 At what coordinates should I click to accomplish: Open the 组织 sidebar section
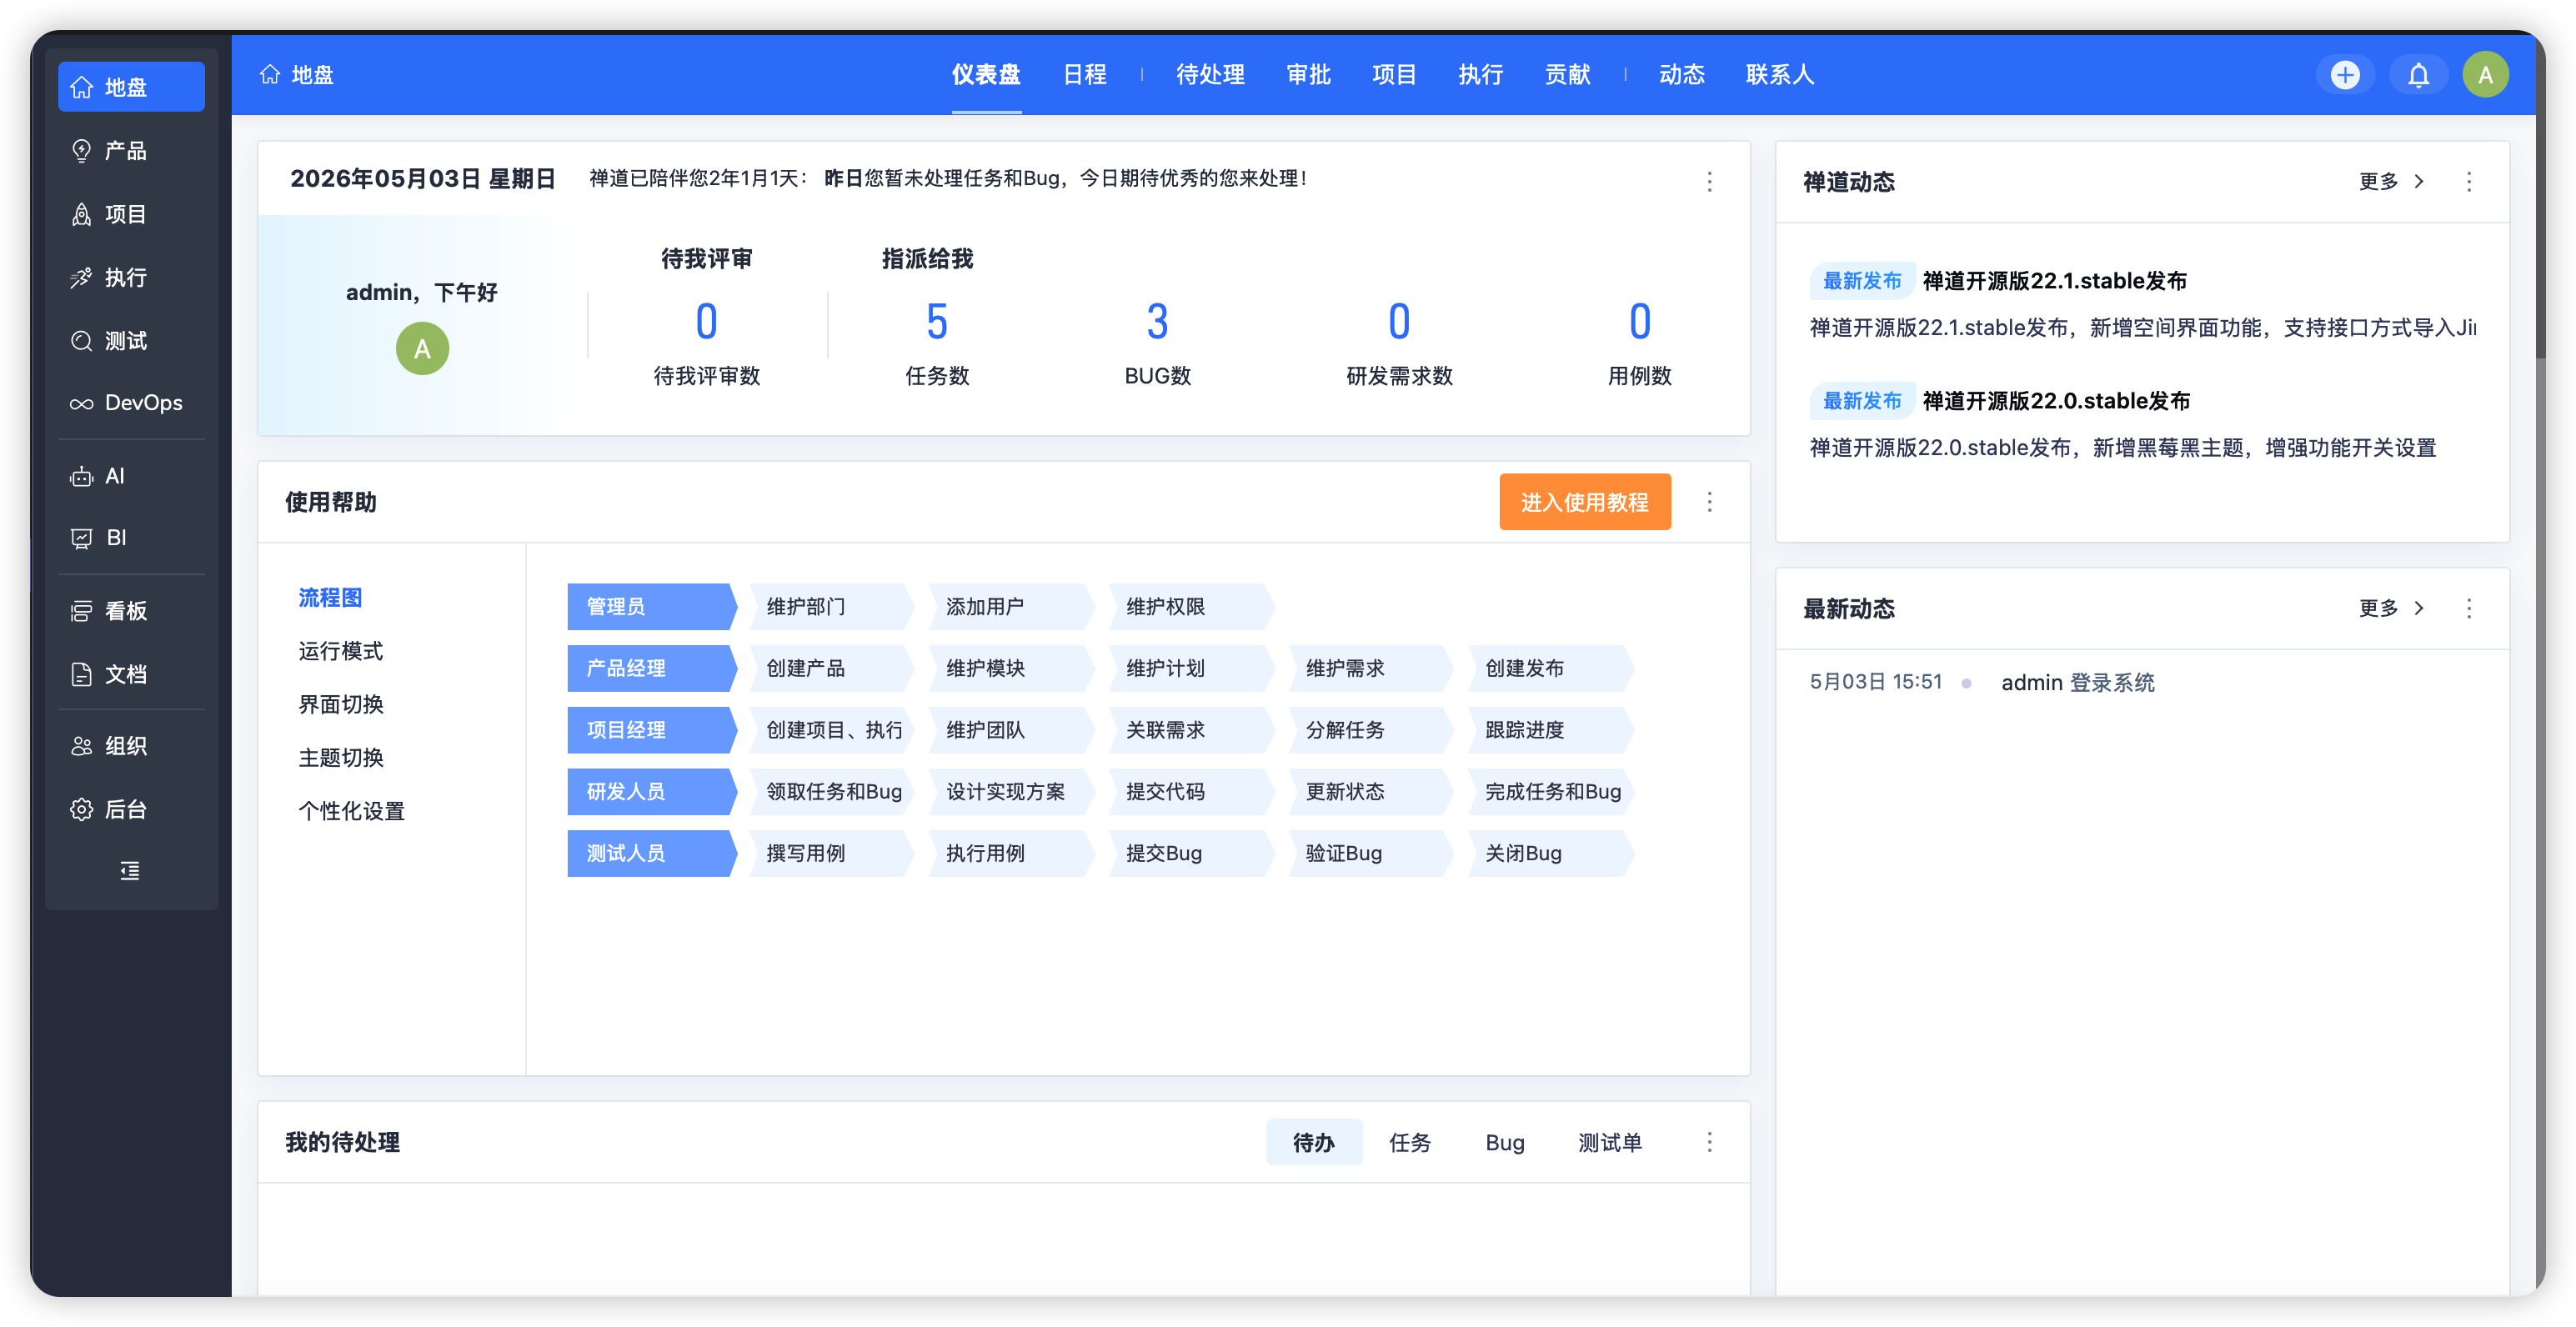[131, 746]
